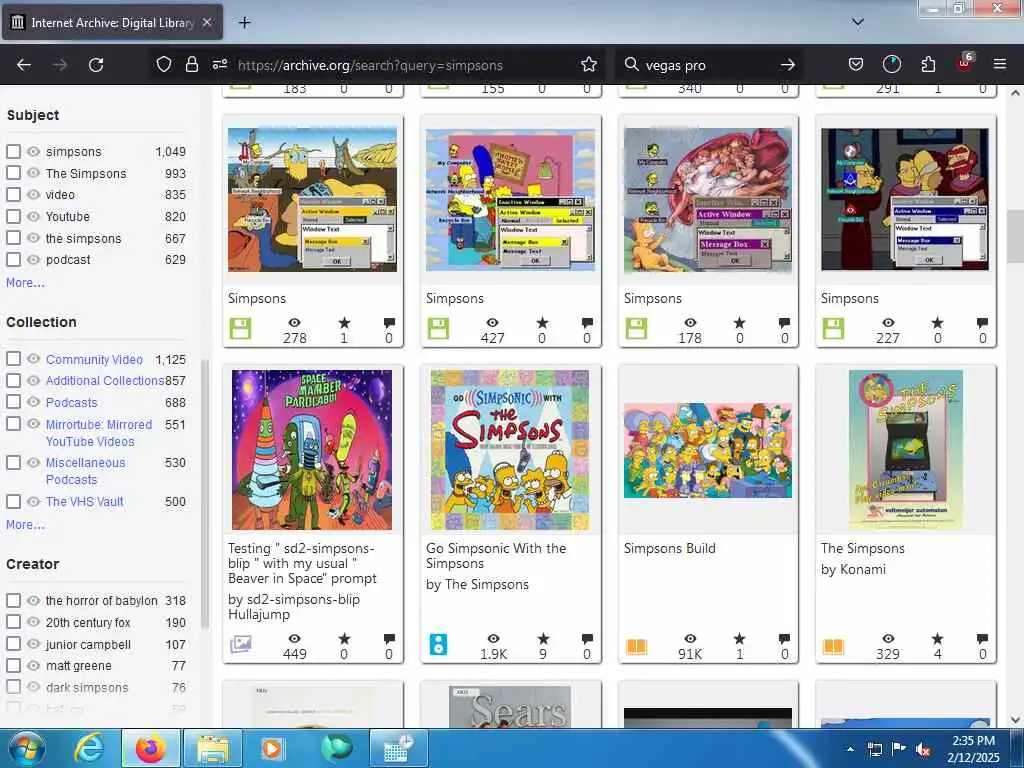Open Mirrortube: Mirrored YouTube Videos link
The image size is (1024, 768).
click(x=99, y=433)
